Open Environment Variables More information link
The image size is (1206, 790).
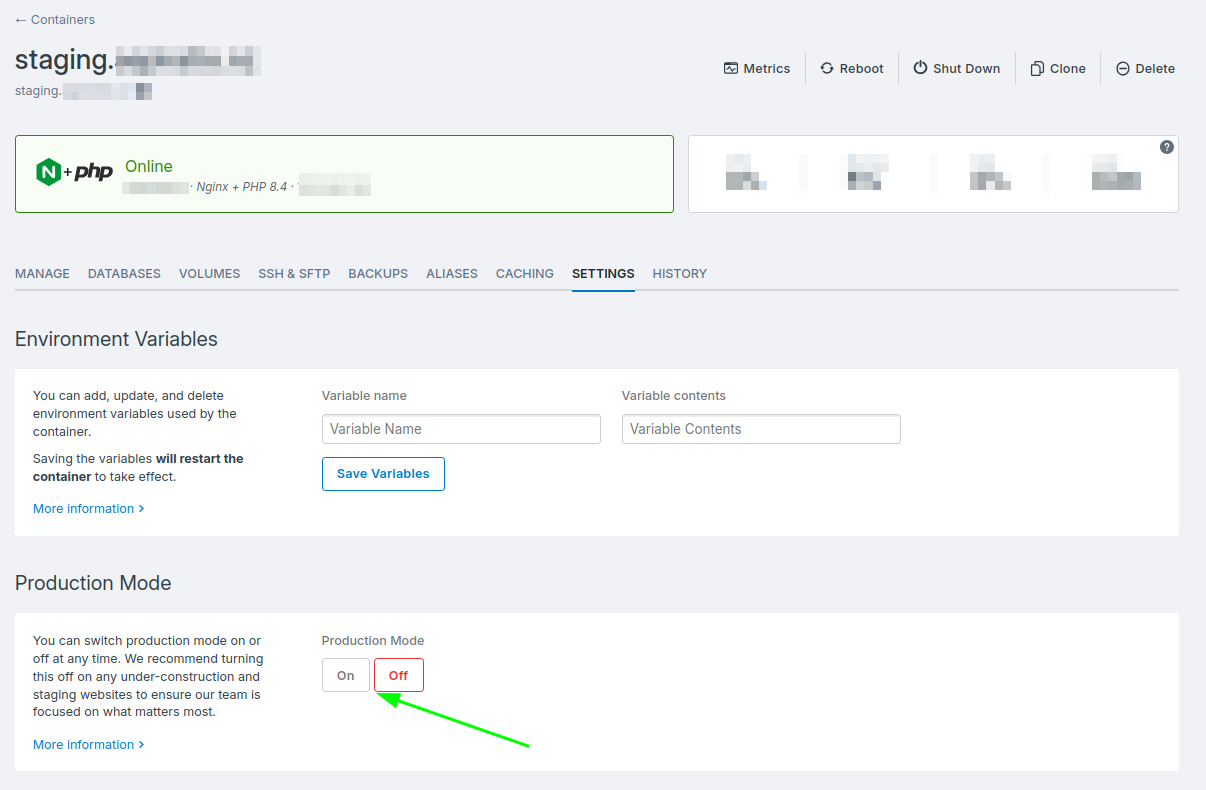click(x=88, y=509)
